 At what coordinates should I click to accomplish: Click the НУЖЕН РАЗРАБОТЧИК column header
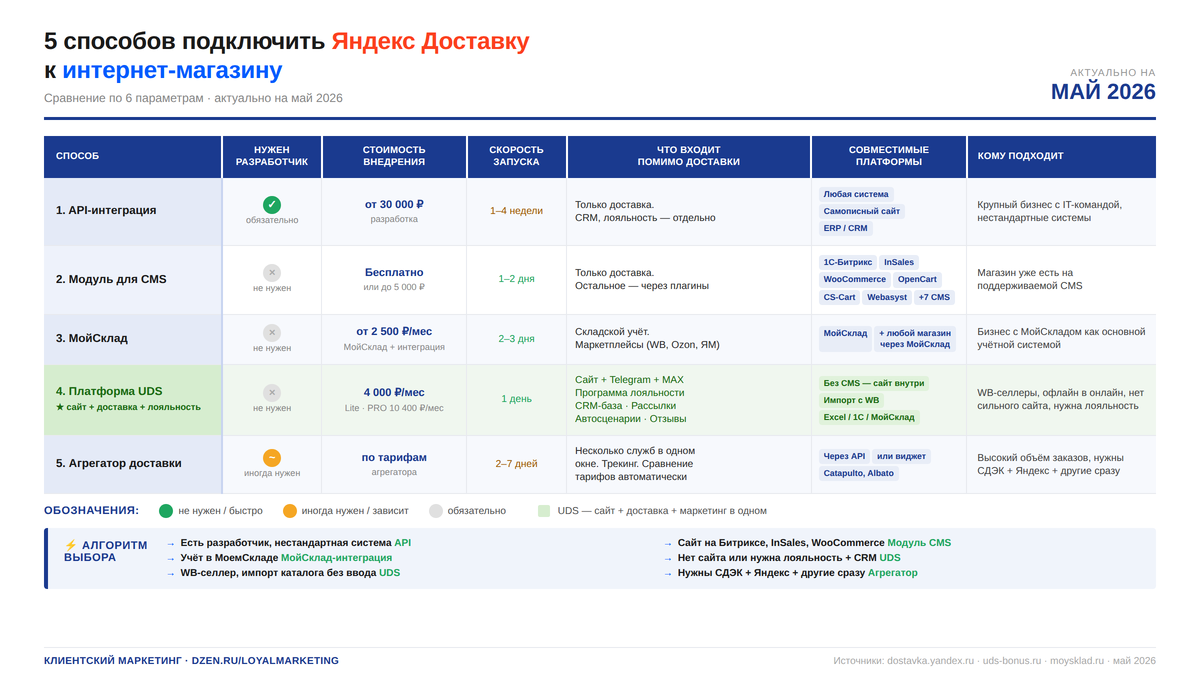(x=272, y=156)
